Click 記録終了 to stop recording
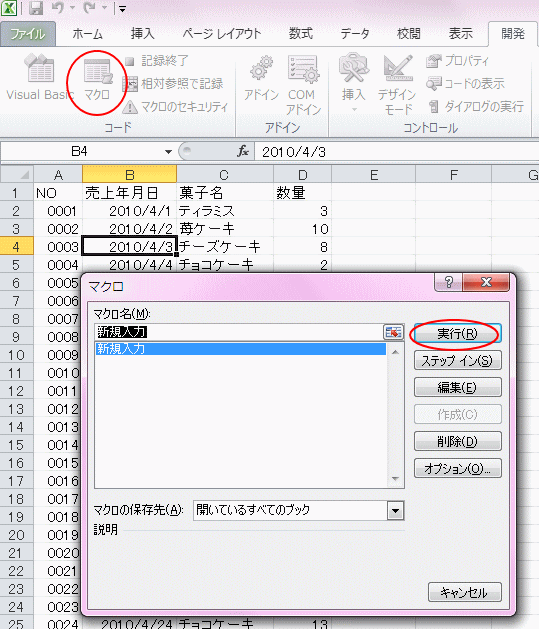This screenshot has height=629, width=539. (x=156, y=61)
